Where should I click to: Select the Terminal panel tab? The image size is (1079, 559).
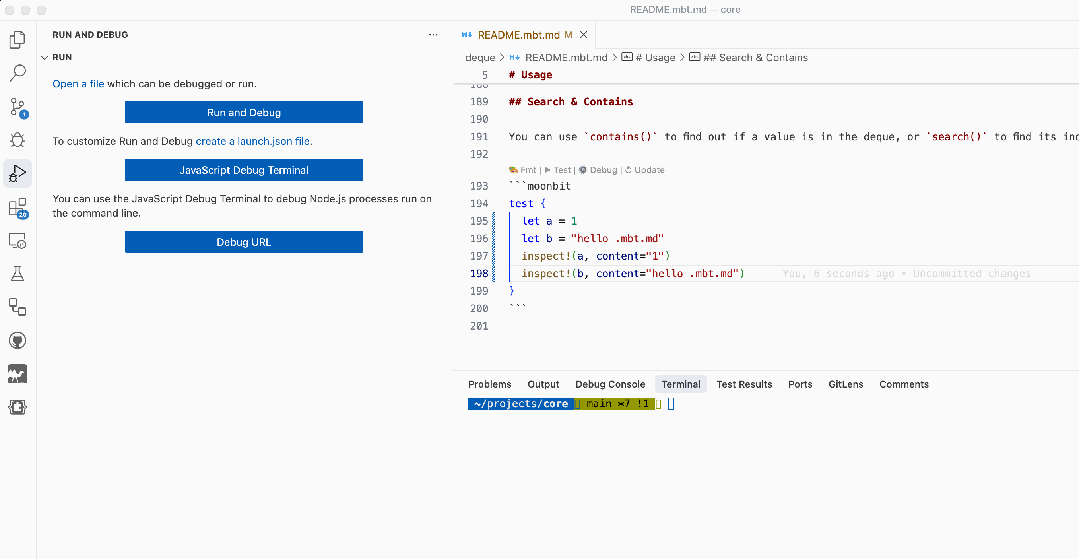coord(681,384)
